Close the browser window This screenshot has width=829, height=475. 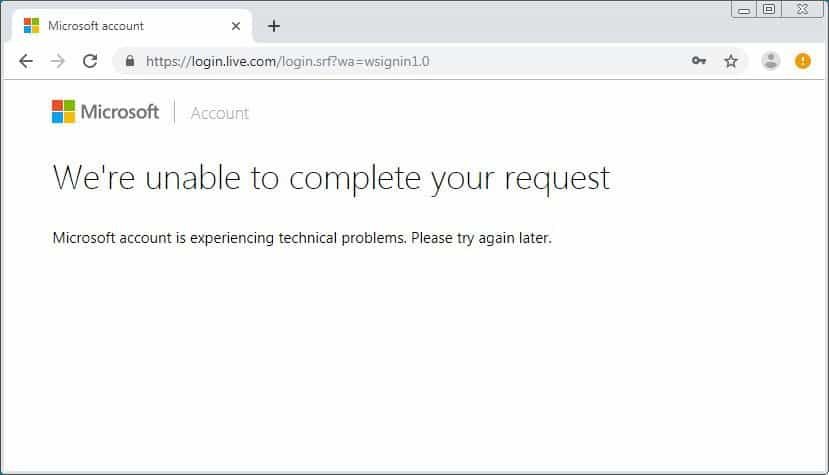(x=802, y=9)
